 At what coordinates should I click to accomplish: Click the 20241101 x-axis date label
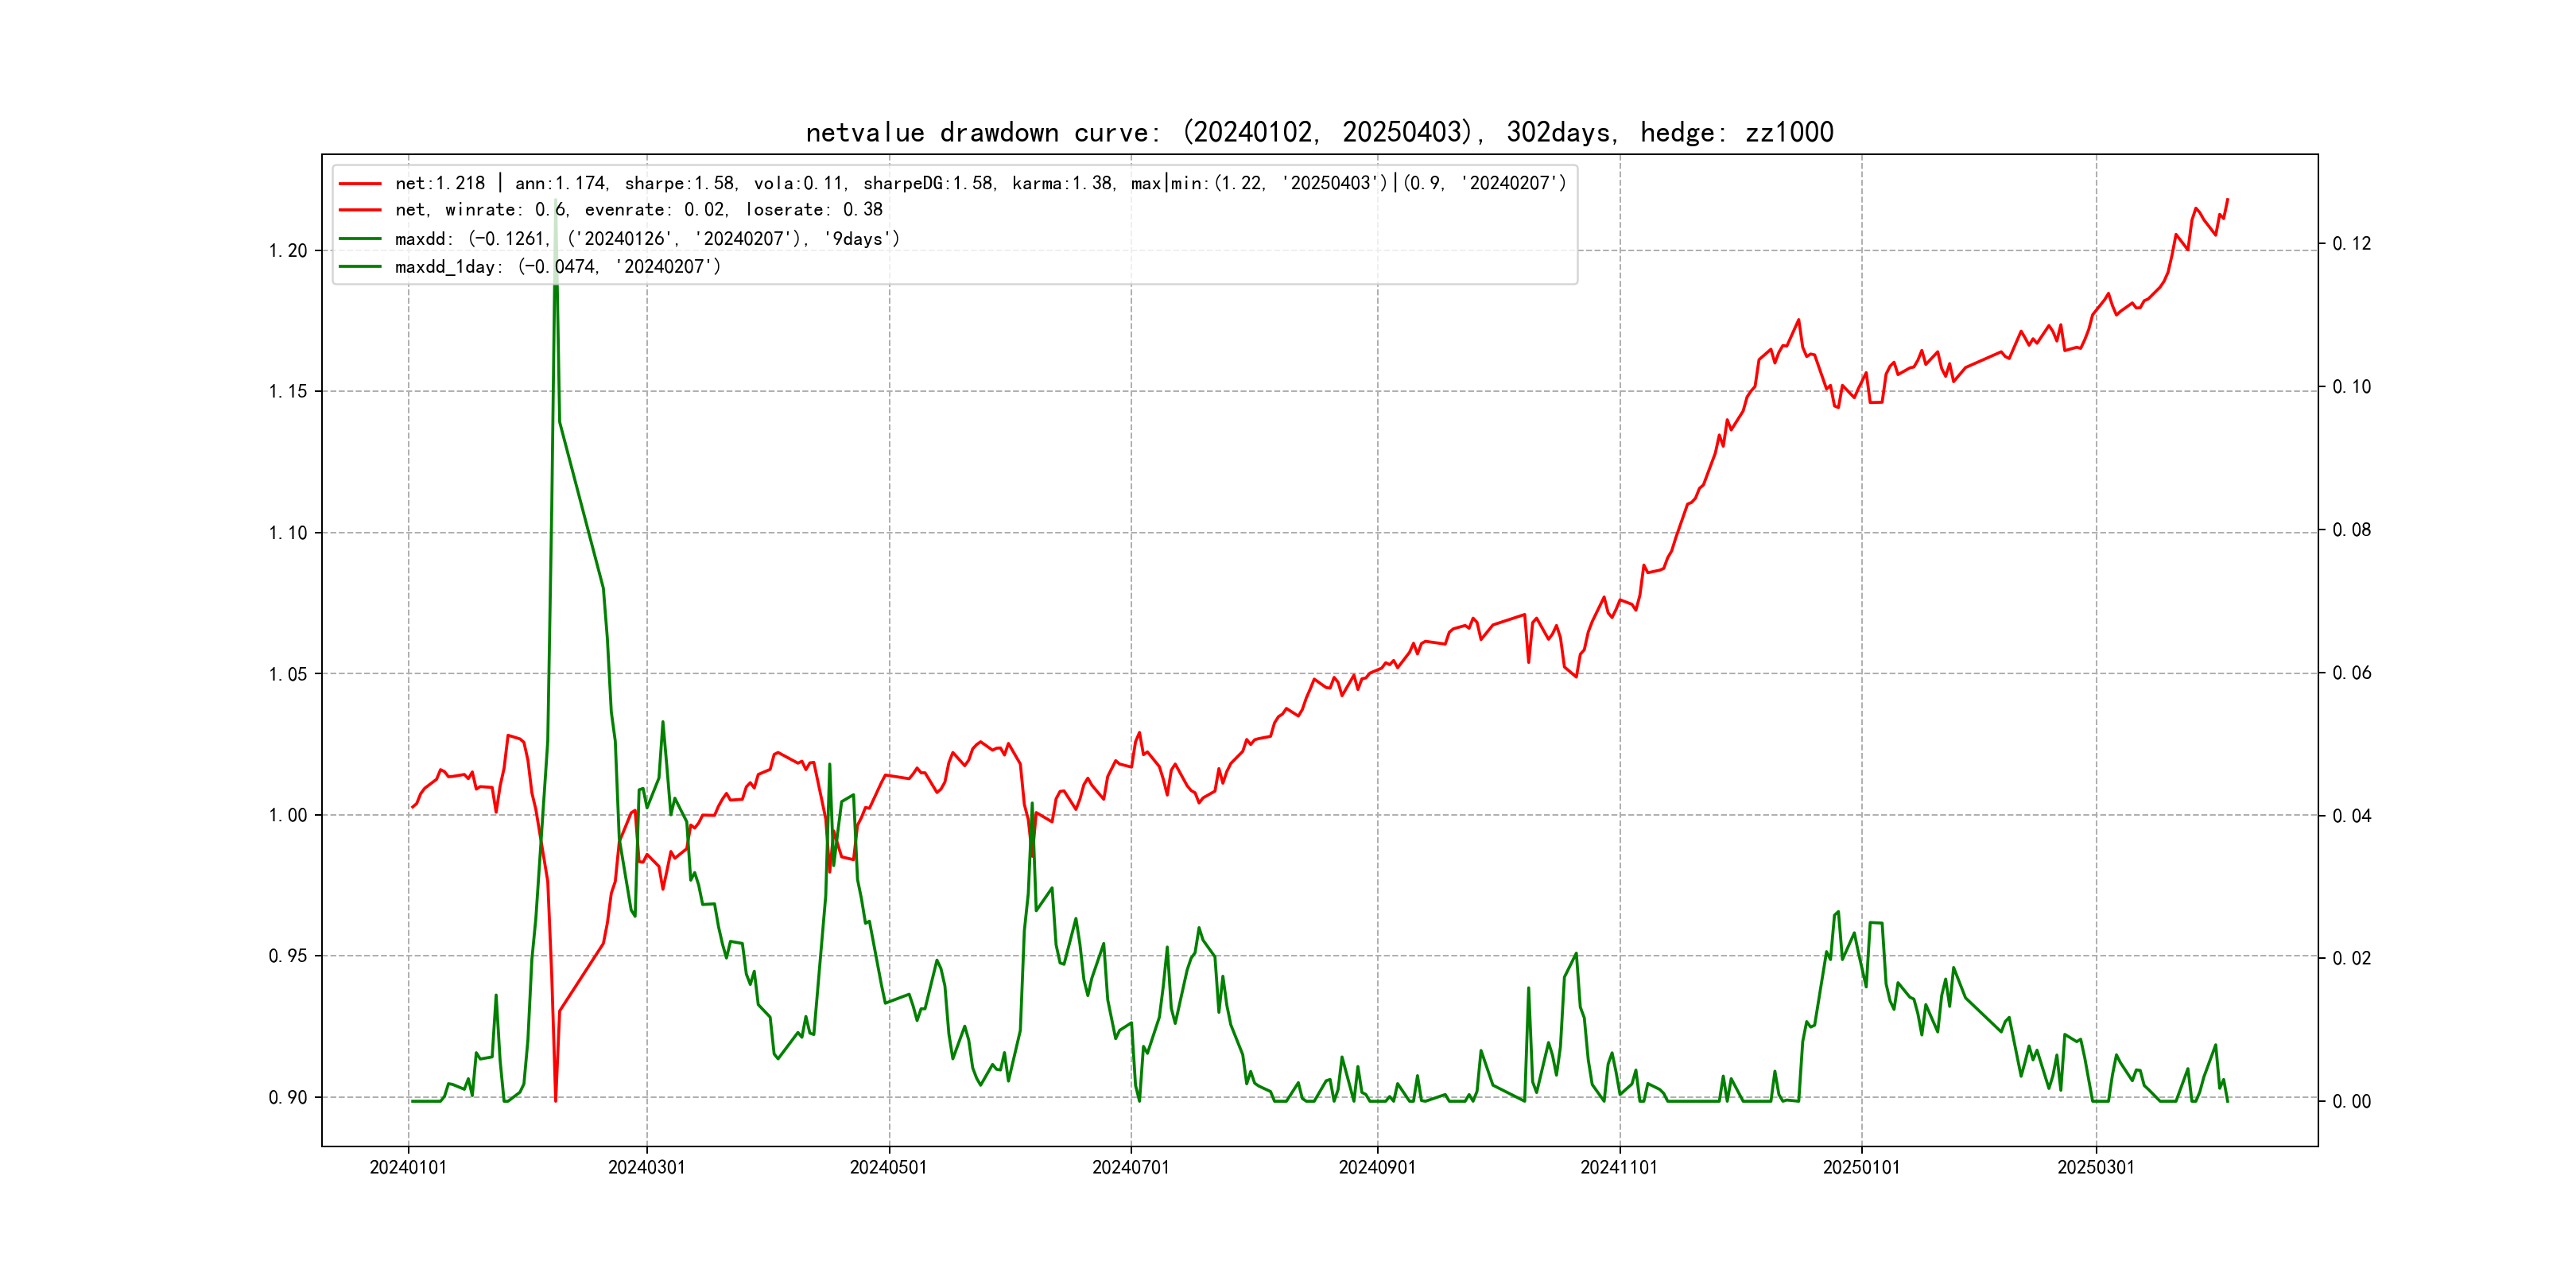[1619, 1168]
